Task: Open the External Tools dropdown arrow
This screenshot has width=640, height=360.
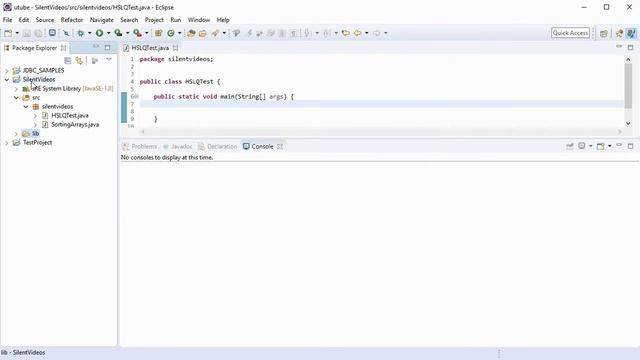Action: point(147,33)
